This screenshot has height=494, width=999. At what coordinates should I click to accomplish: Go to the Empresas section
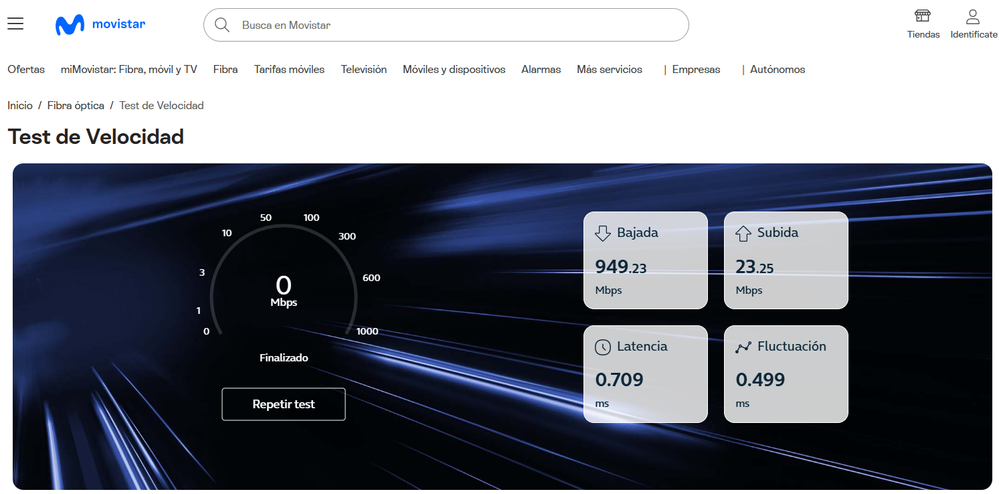click(695, 70)
